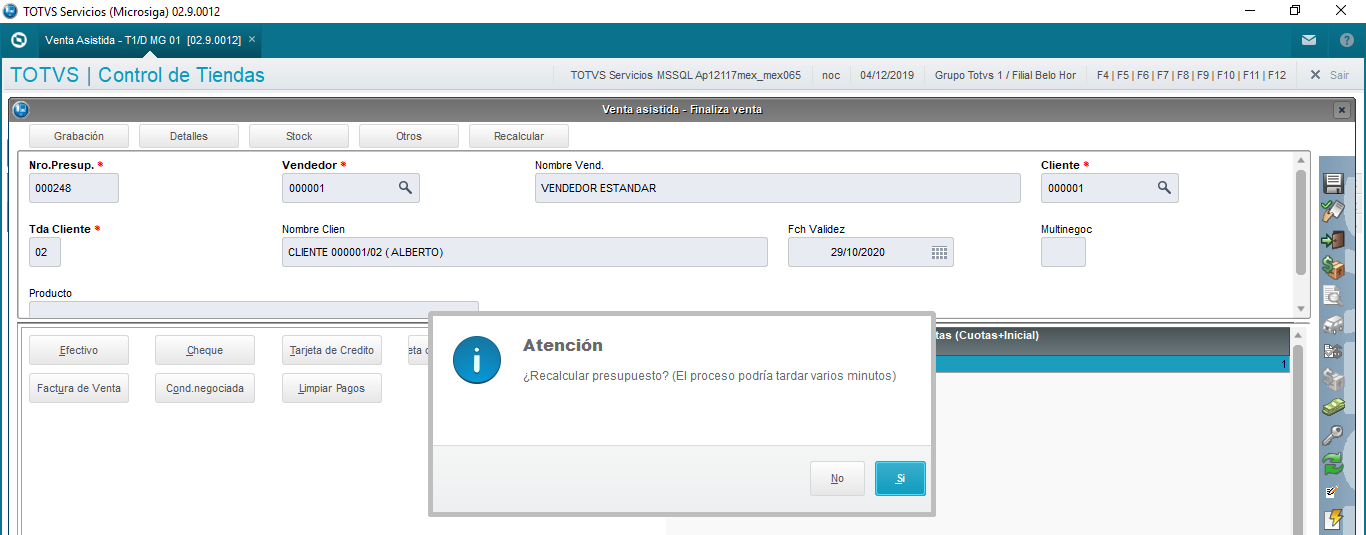Click the exit door sidebar icon
This screenshot has height=535, width=1366.
pyautogui.click(x=1333, y=239)
